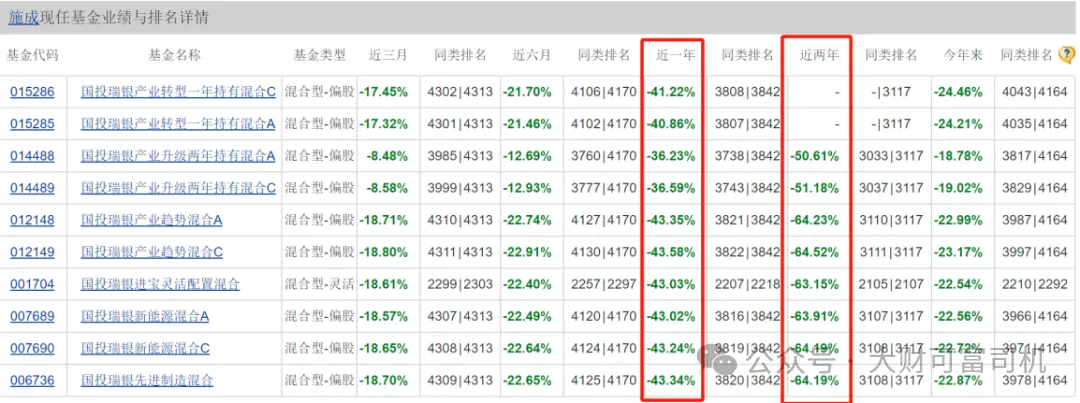Image resolution: width=1080 pixels, height=403 pixels.
Task: Open 国投瑞银产业趋势混合A fund link
Action: pos(152,220)
